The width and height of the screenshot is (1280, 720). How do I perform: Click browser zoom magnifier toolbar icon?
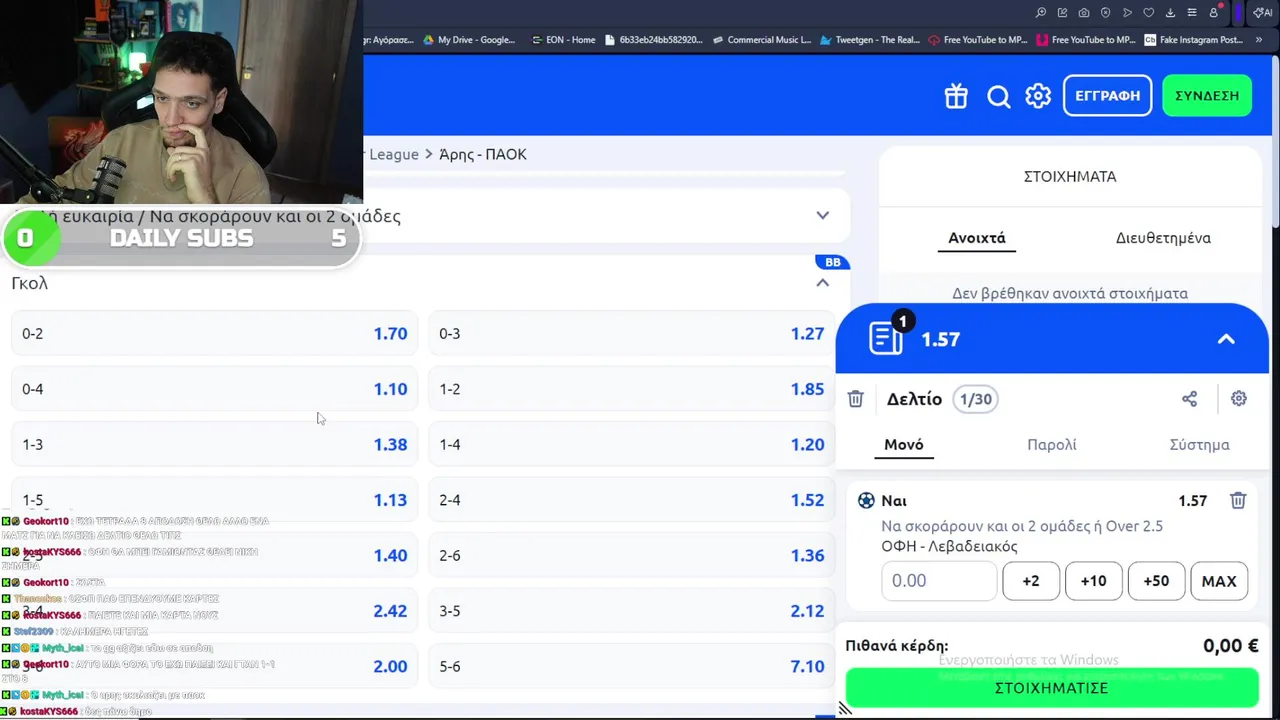1041,13
